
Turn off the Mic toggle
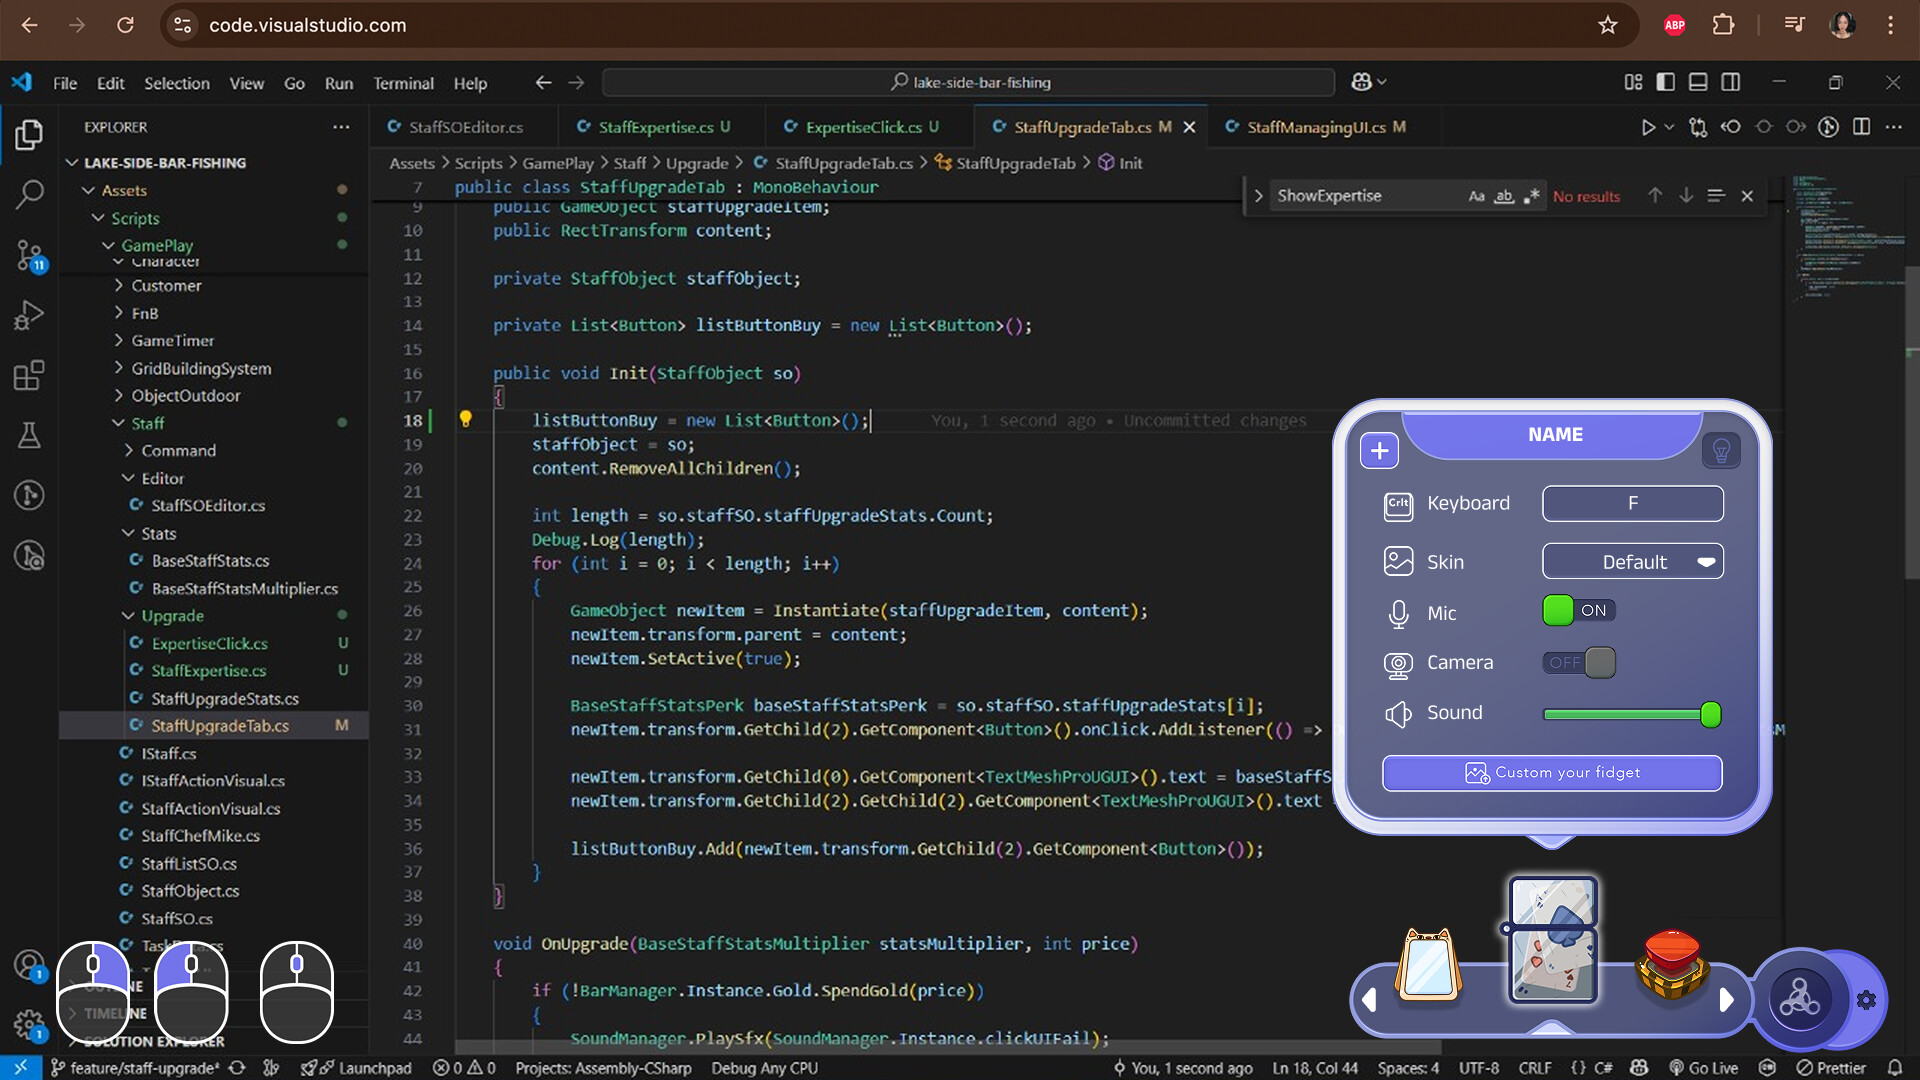coord(1579,610)
